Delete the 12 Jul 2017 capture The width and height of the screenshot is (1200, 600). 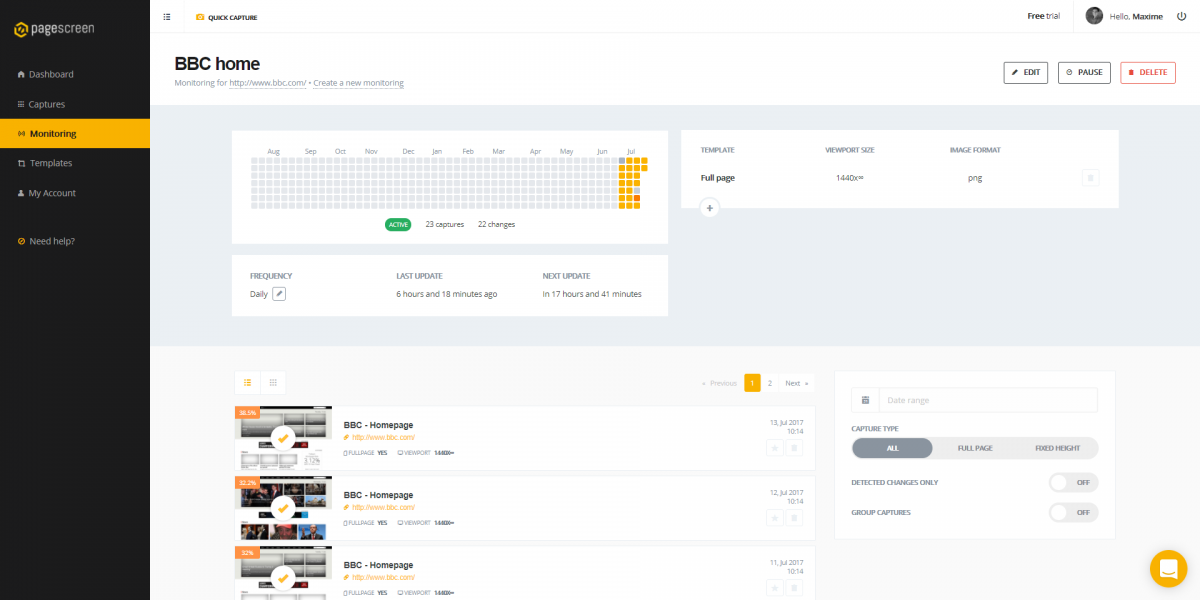tap(794, 518)
